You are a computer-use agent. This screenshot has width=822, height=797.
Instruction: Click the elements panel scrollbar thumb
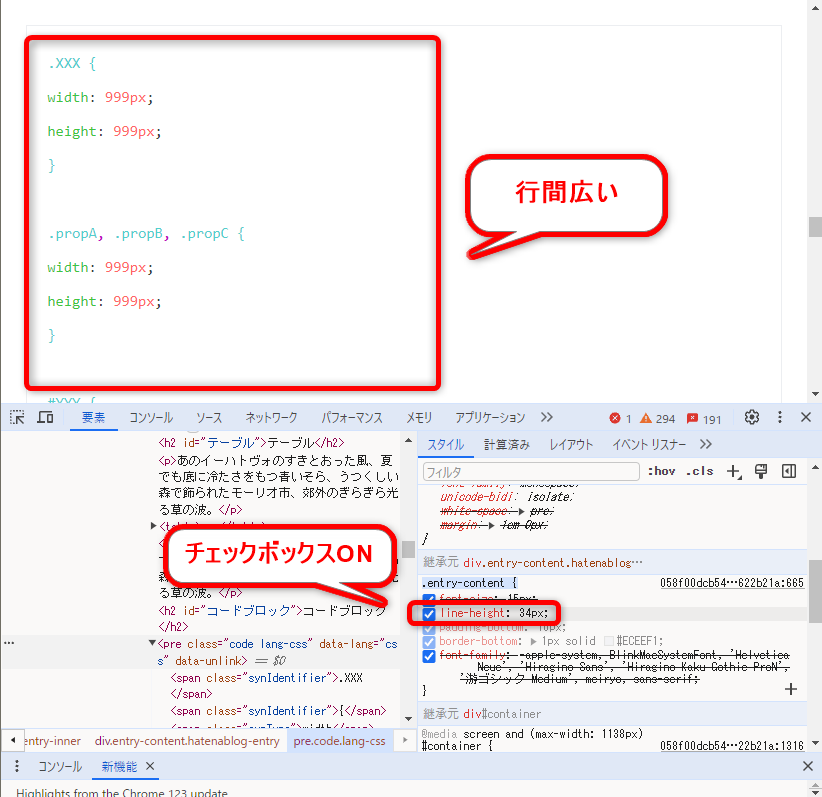(409, 549)
